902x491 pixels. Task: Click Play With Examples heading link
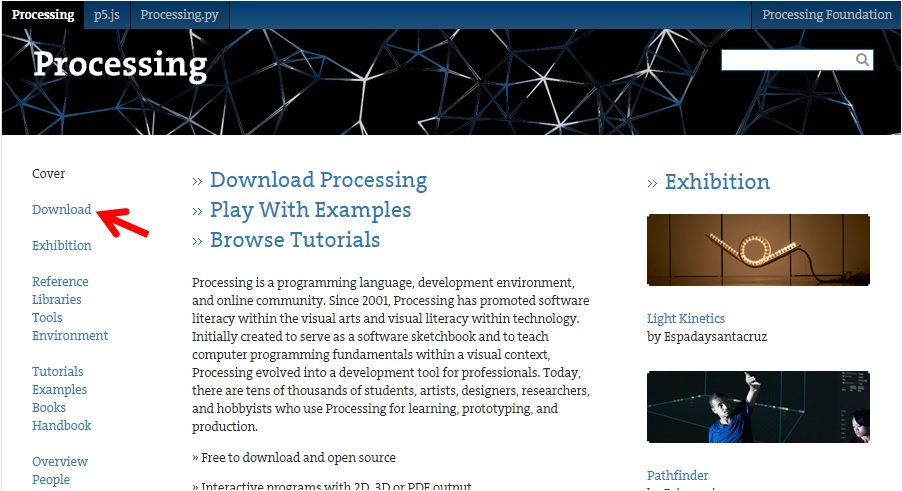click(x=310, y=210)
